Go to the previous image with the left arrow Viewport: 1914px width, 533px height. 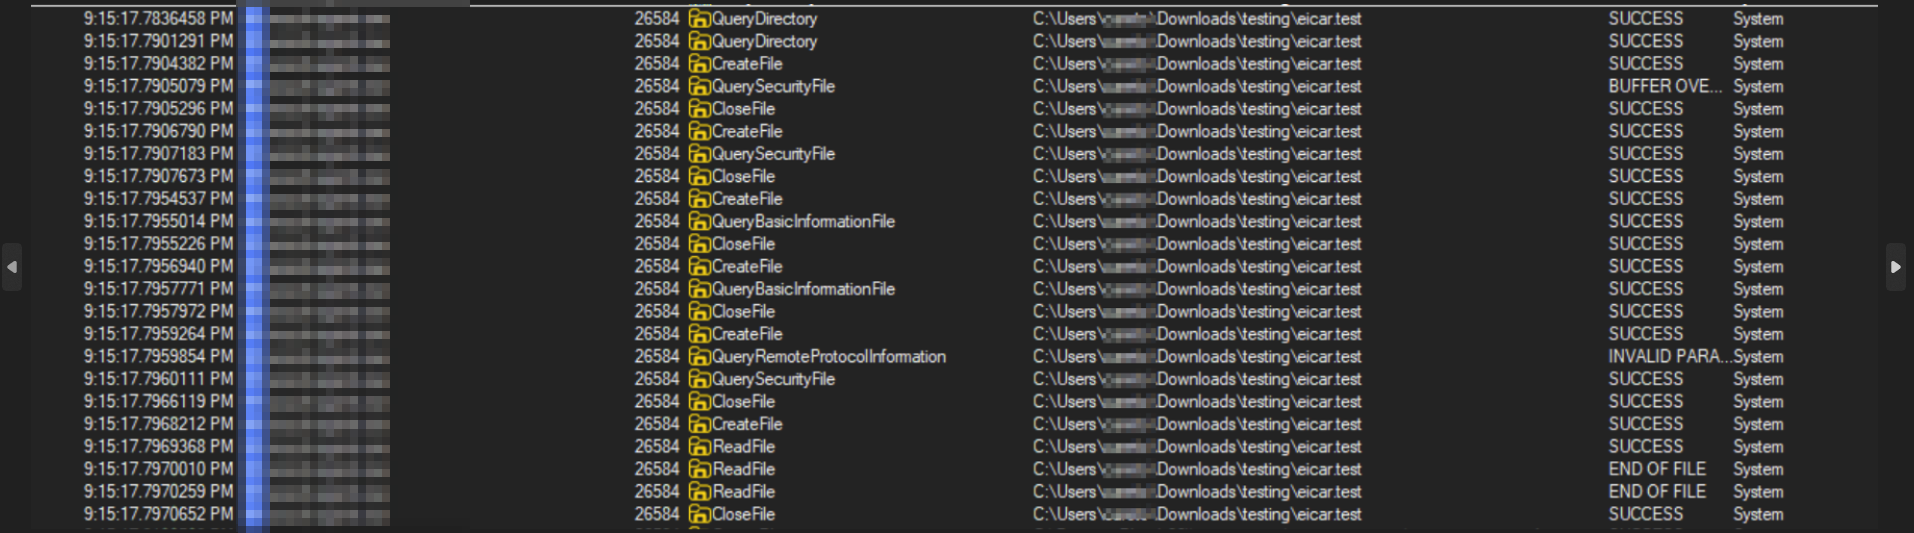pyautogui.click(x=12, y=267)
